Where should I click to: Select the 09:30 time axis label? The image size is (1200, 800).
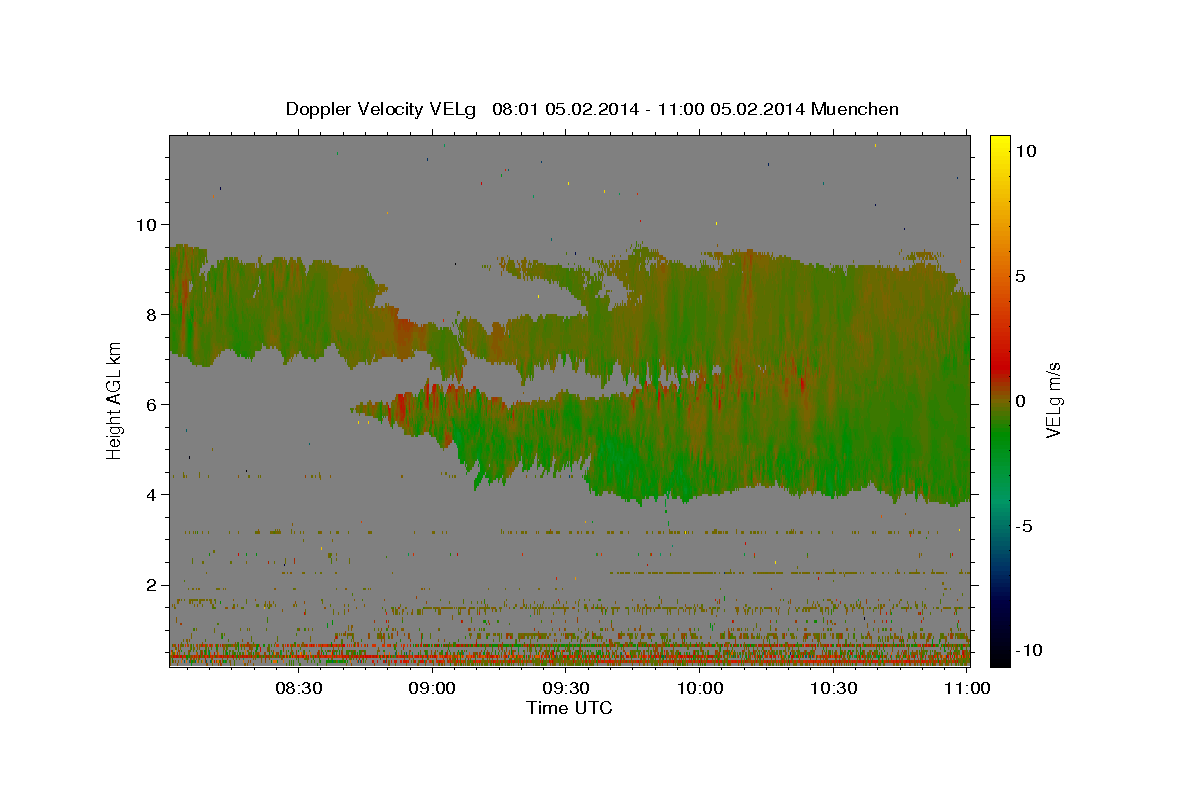coord(566,688)
